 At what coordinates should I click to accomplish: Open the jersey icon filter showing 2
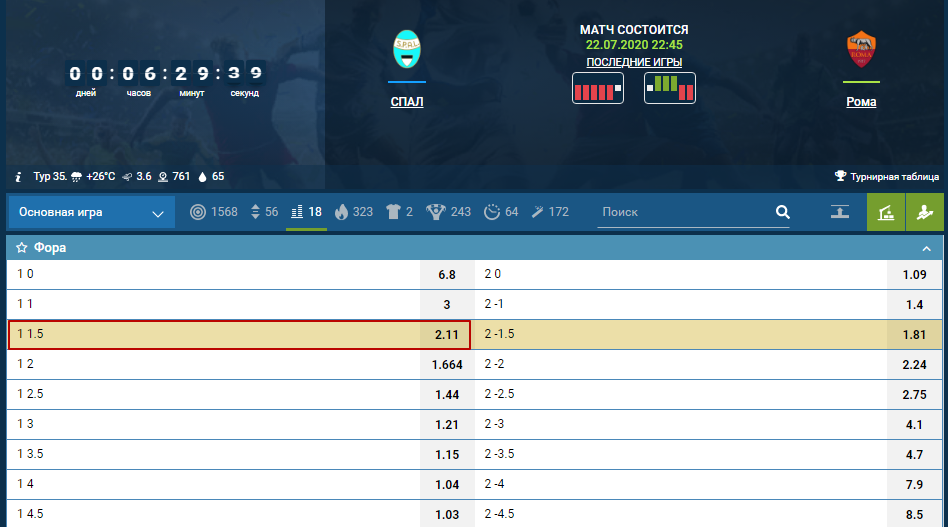coord(400,212)
